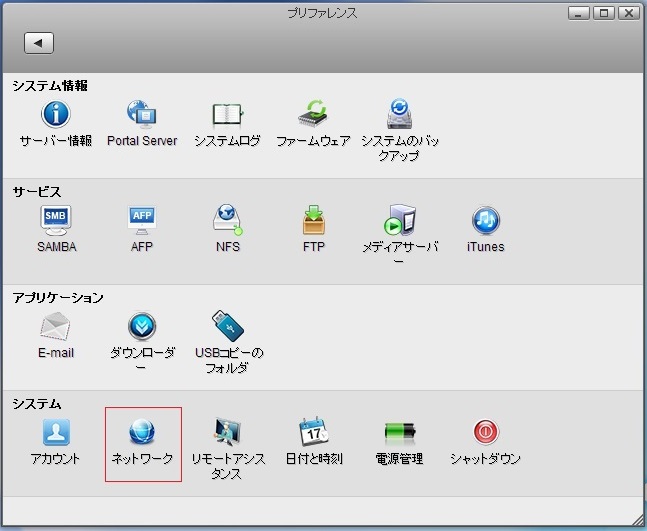Open the システムログ book icon

tap(227, 114)
